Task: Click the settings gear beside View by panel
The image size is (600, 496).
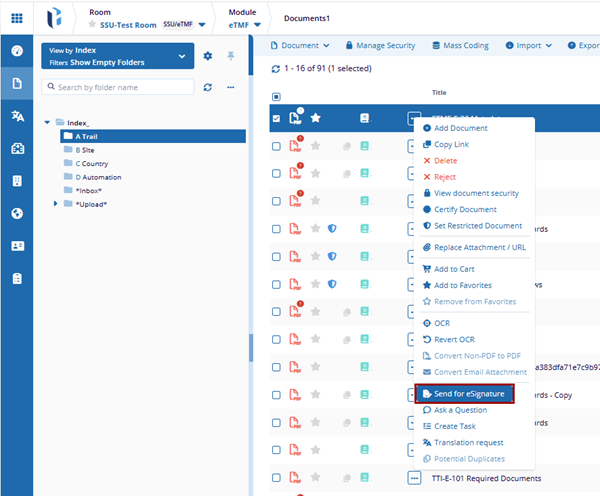Action: (208, 56)
